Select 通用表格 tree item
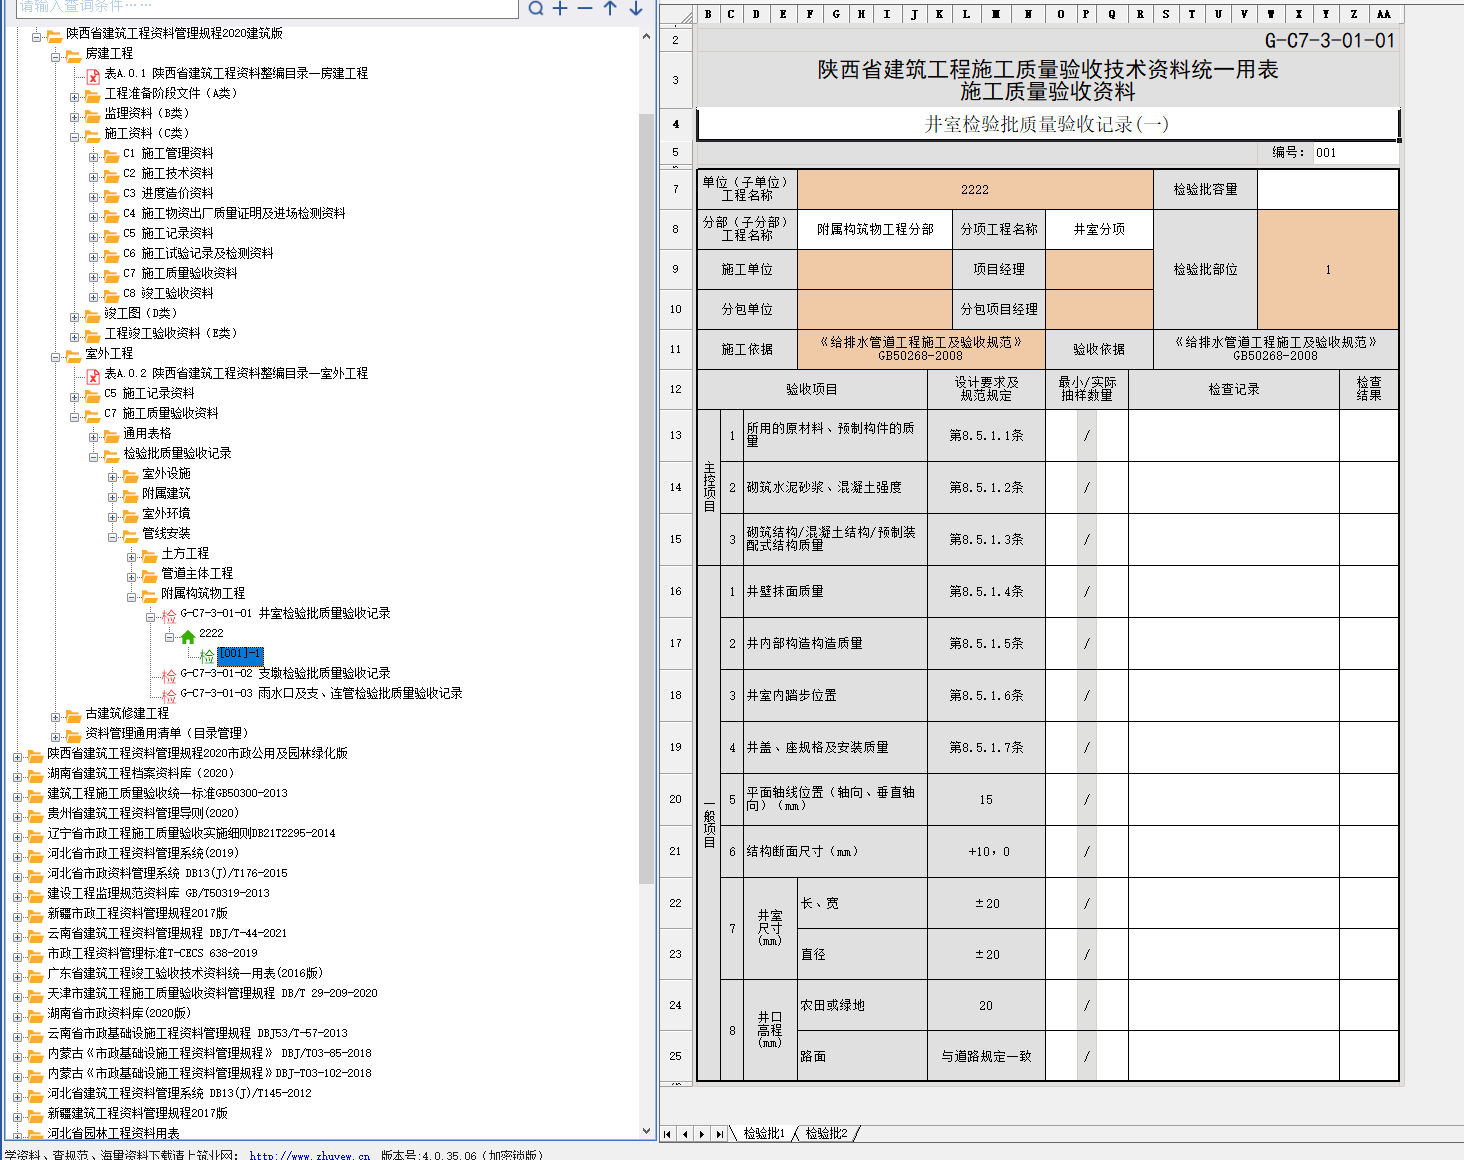The height and width of the screenshot is (1160, 1464). coord(147,434)
